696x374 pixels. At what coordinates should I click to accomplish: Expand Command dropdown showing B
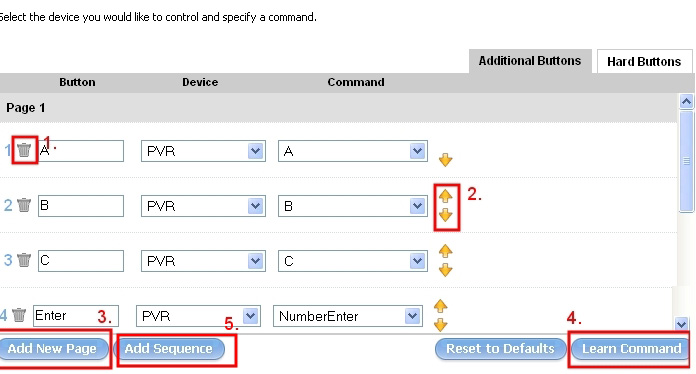(417, 206)
